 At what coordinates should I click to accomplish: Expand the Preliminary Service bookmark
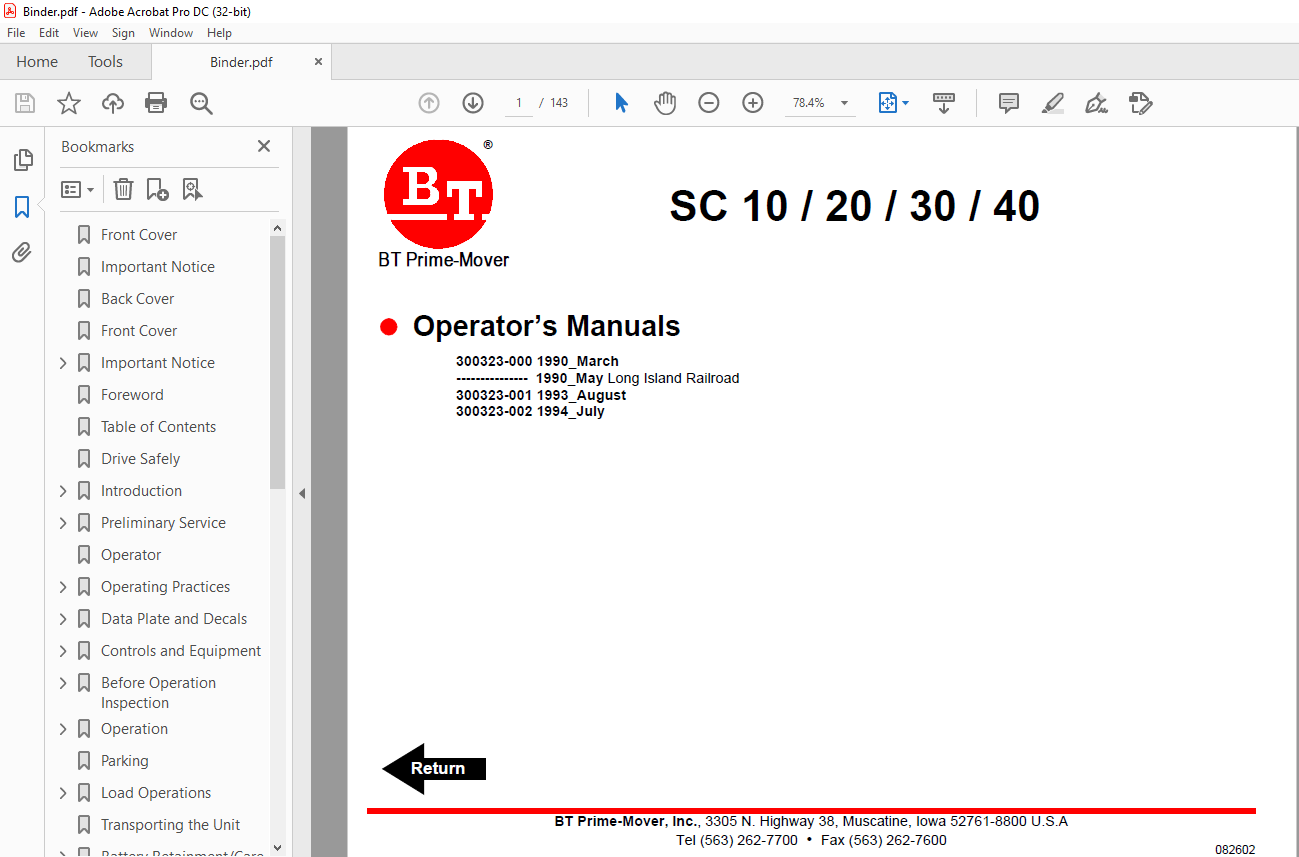64,523
